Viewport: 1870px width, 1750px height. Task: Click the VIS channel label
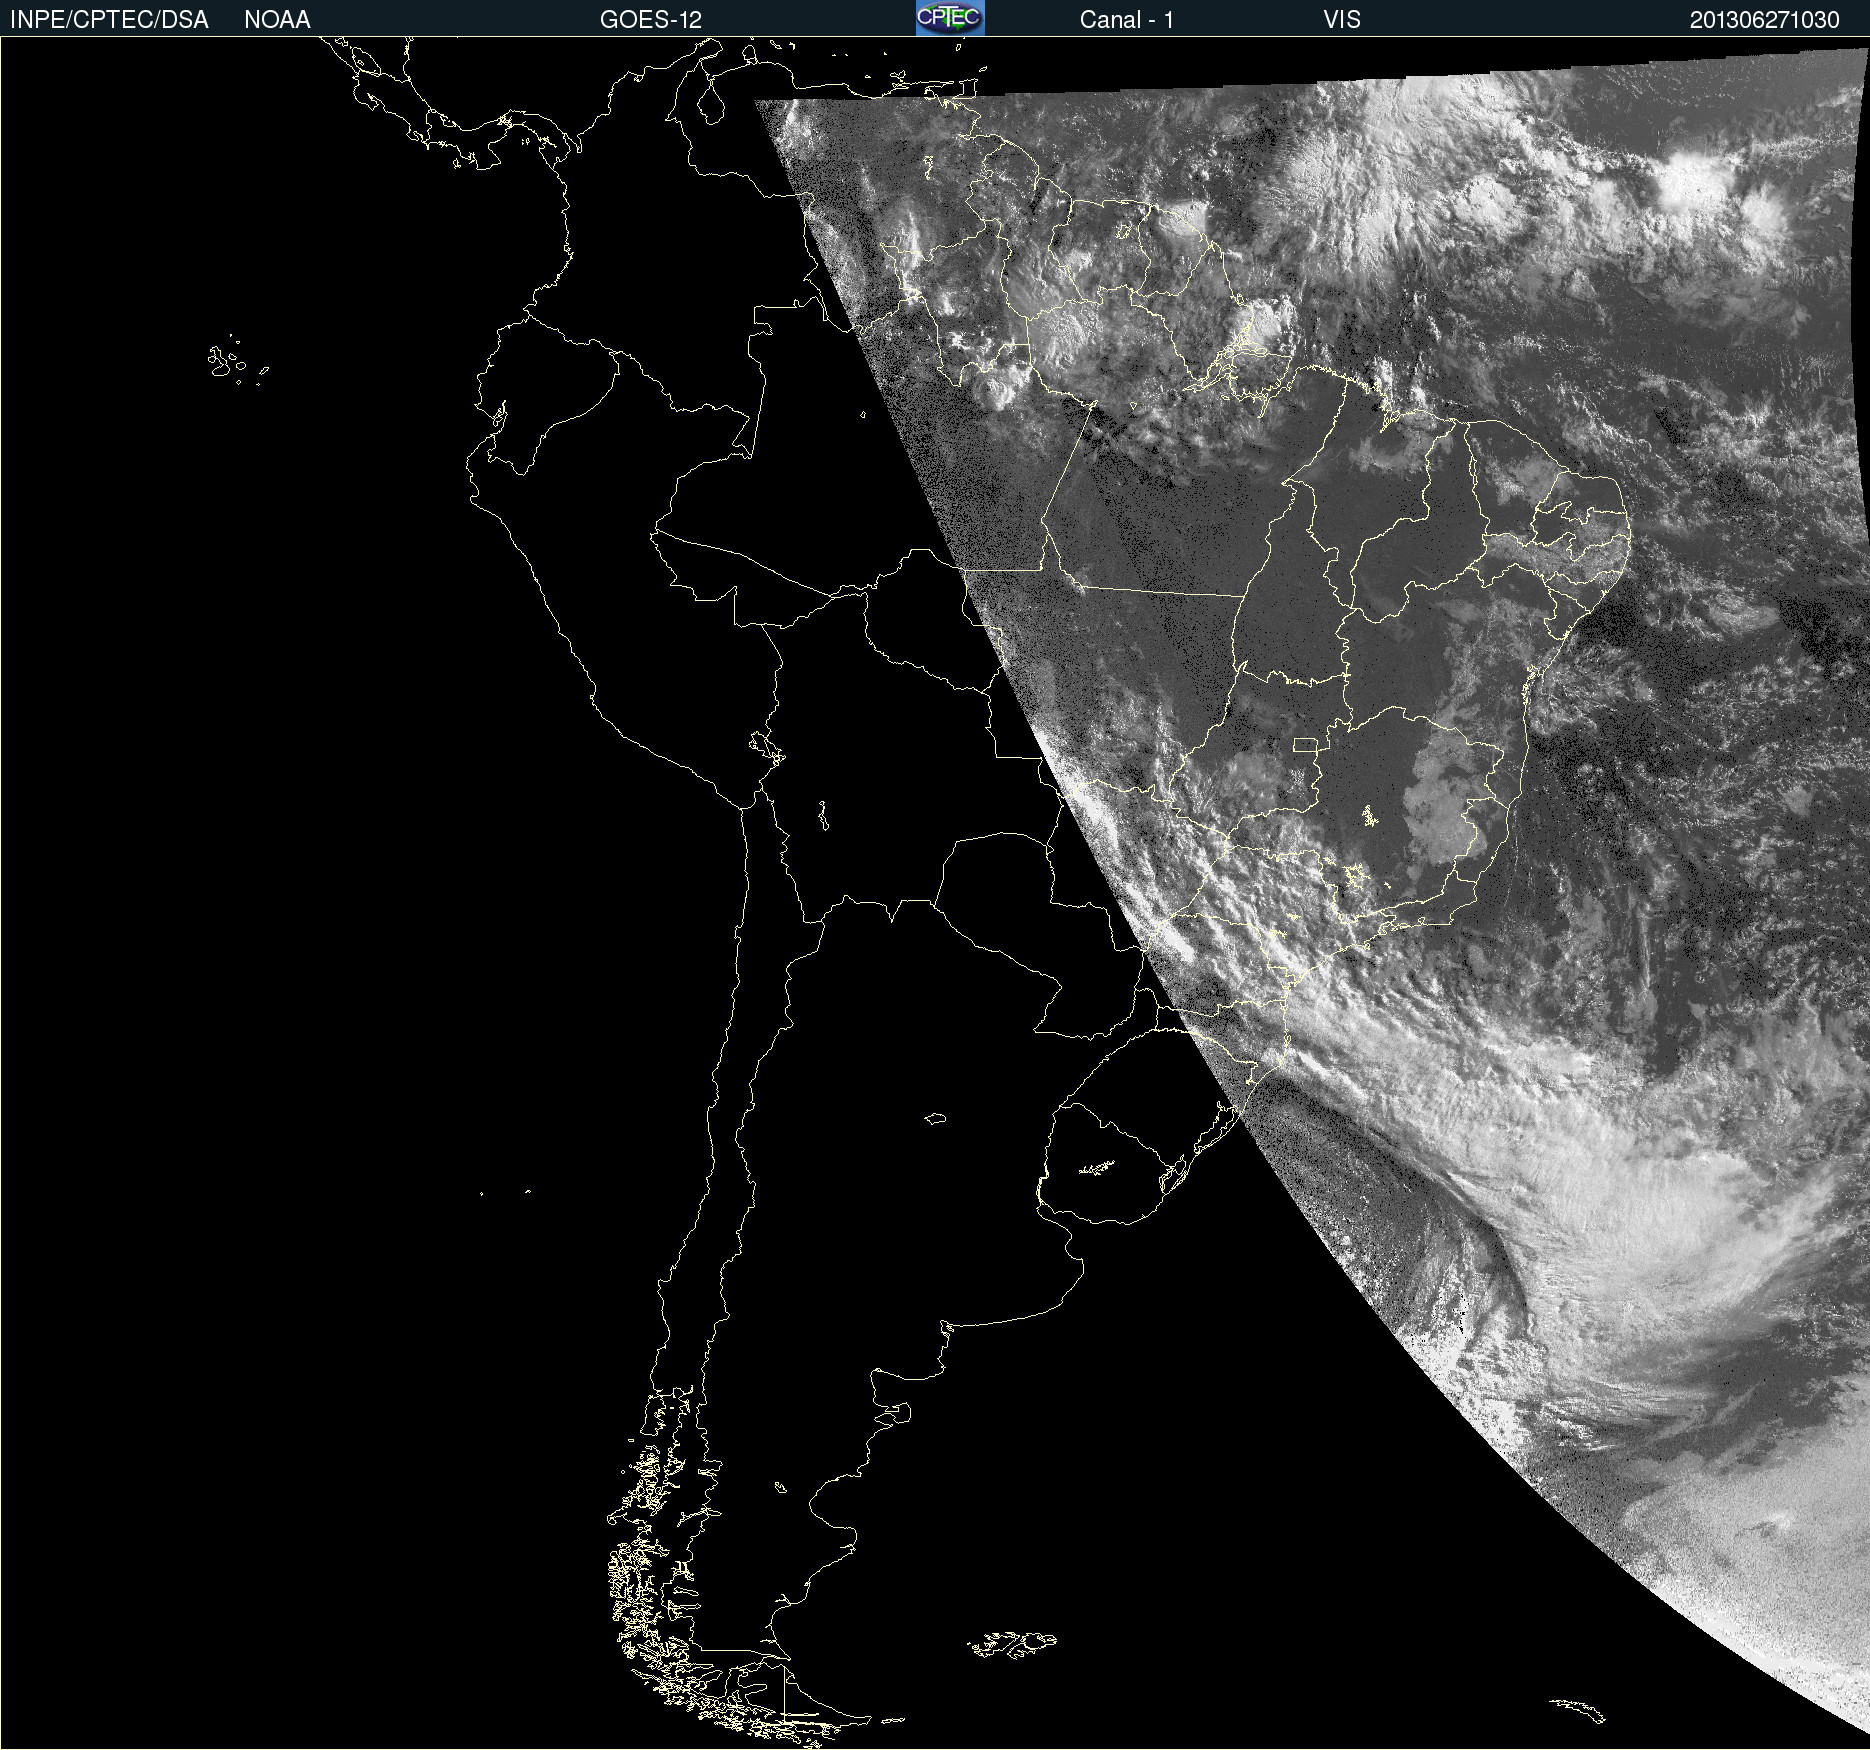point(1342,20)
